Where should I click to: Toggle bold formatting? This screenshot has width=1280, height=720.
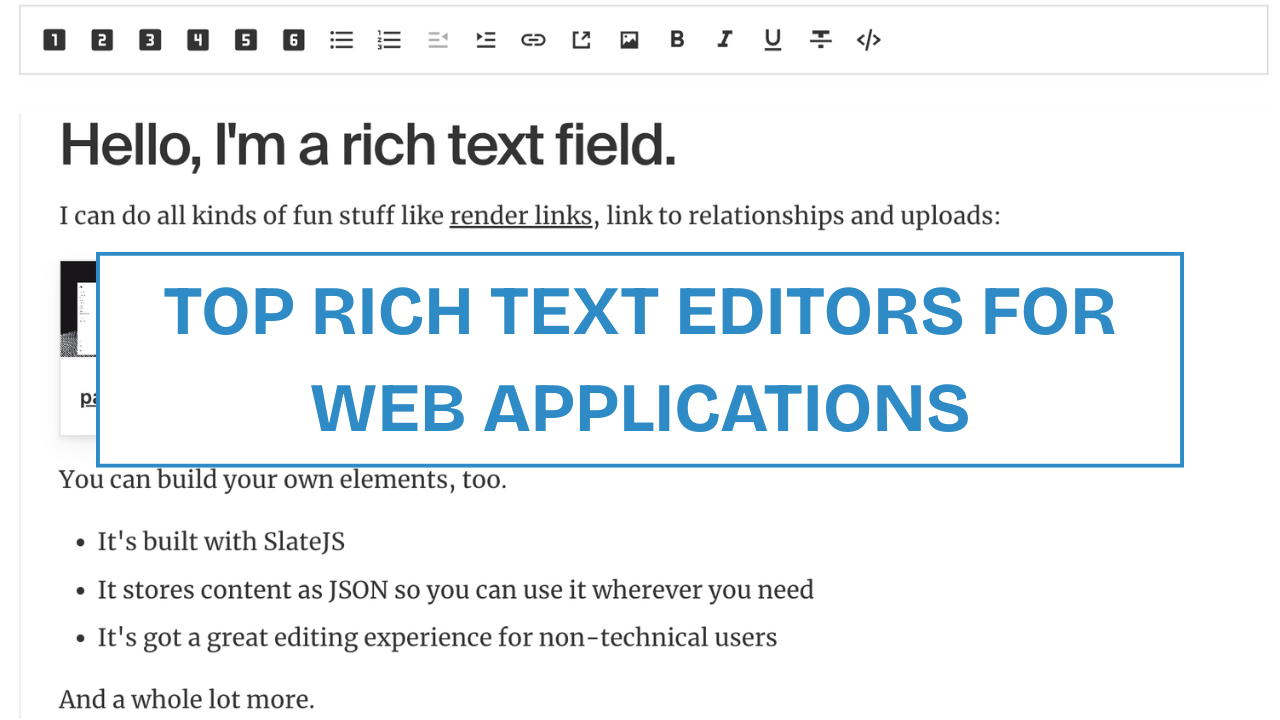pos(677,40)
